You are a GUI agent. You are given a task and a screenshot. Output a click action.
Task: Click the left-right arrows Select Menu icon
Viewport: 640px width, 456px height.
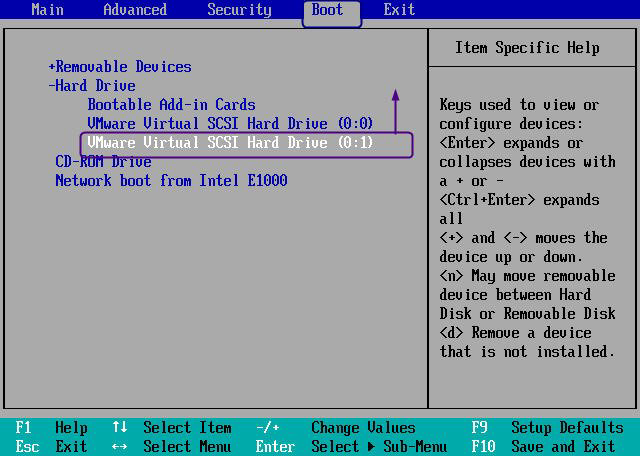click(x=120, y=447)
